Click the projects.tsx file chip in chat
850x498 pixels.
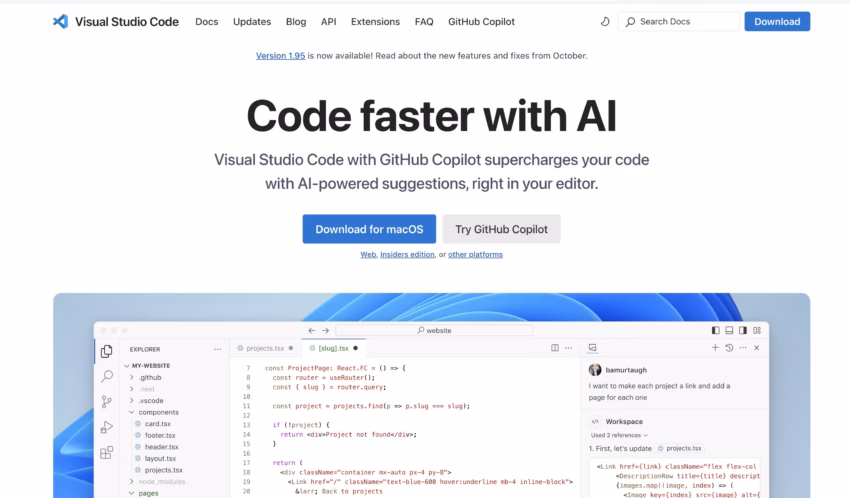[679, 448]
